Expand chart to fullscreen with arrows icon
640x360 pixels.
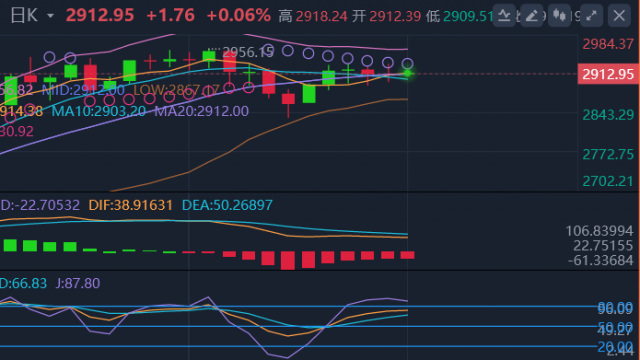coord(591,16)
